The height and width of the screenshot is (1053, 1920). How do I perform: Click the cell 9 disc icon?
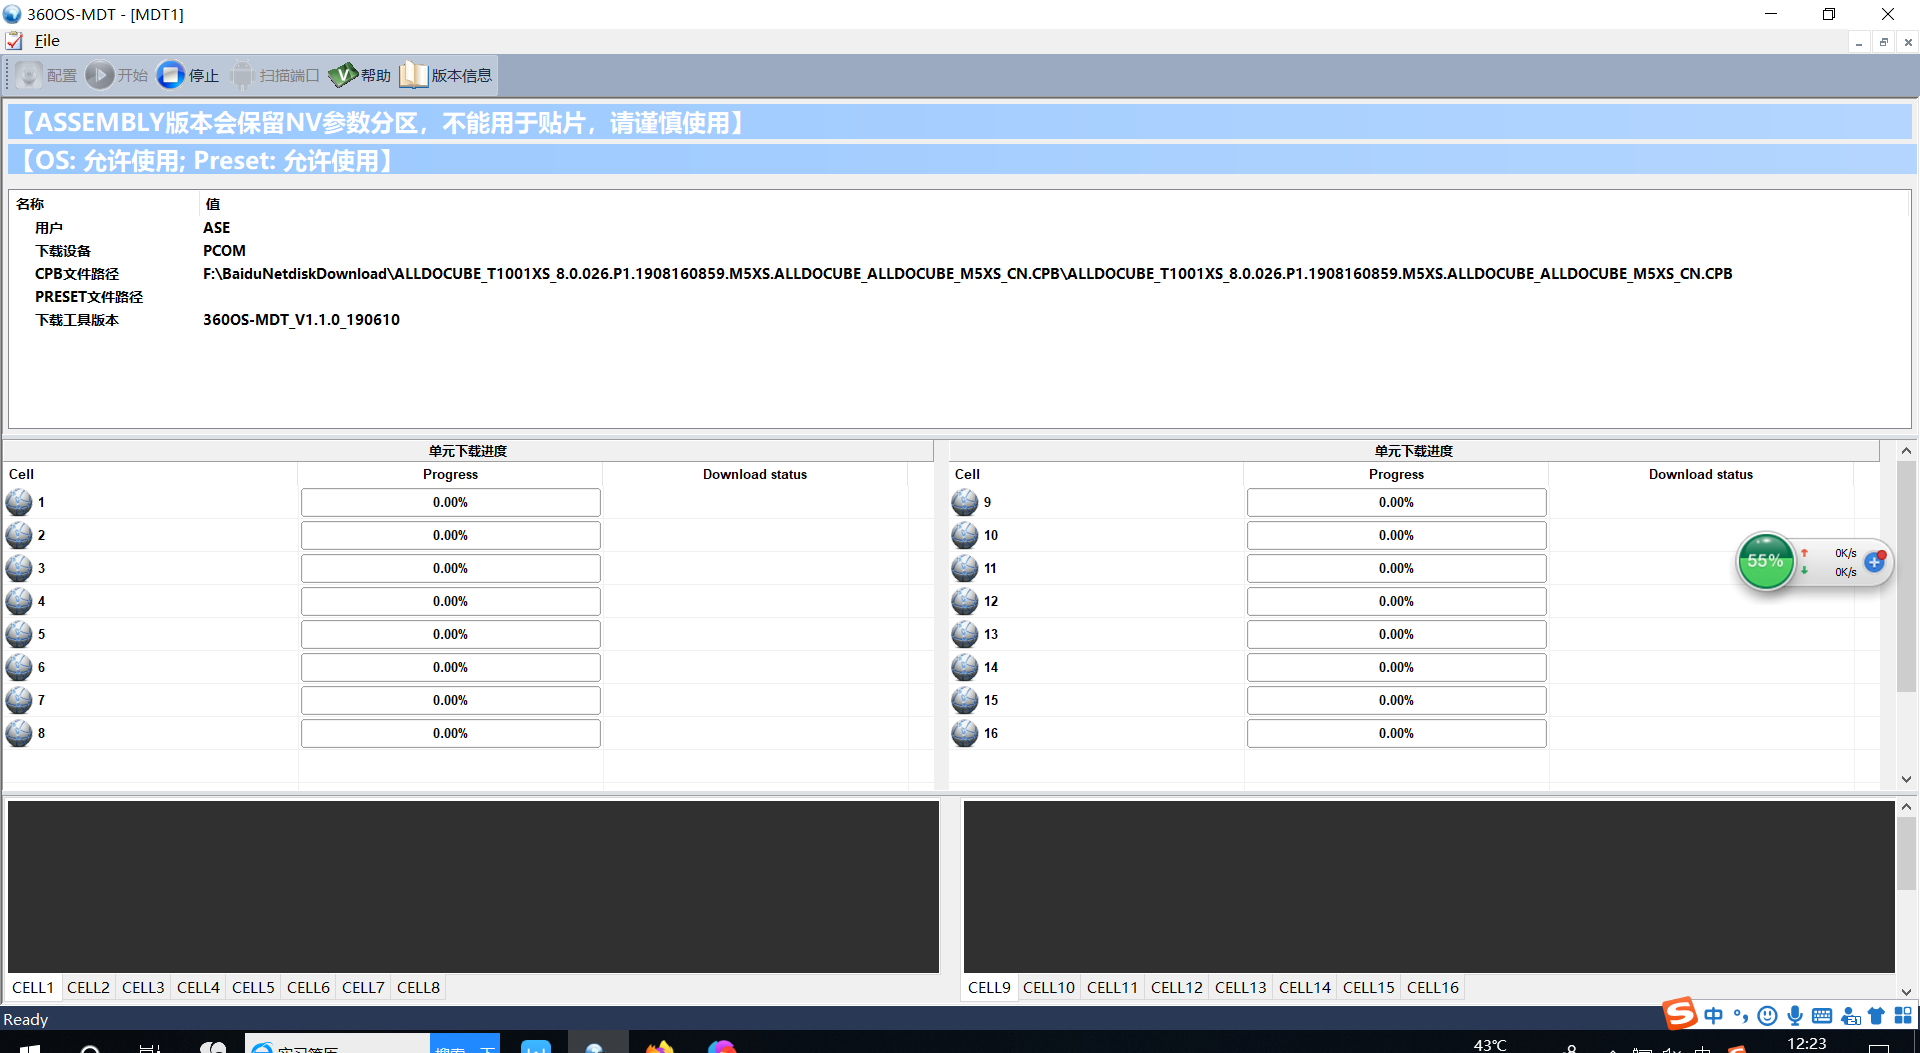point(964,502)
